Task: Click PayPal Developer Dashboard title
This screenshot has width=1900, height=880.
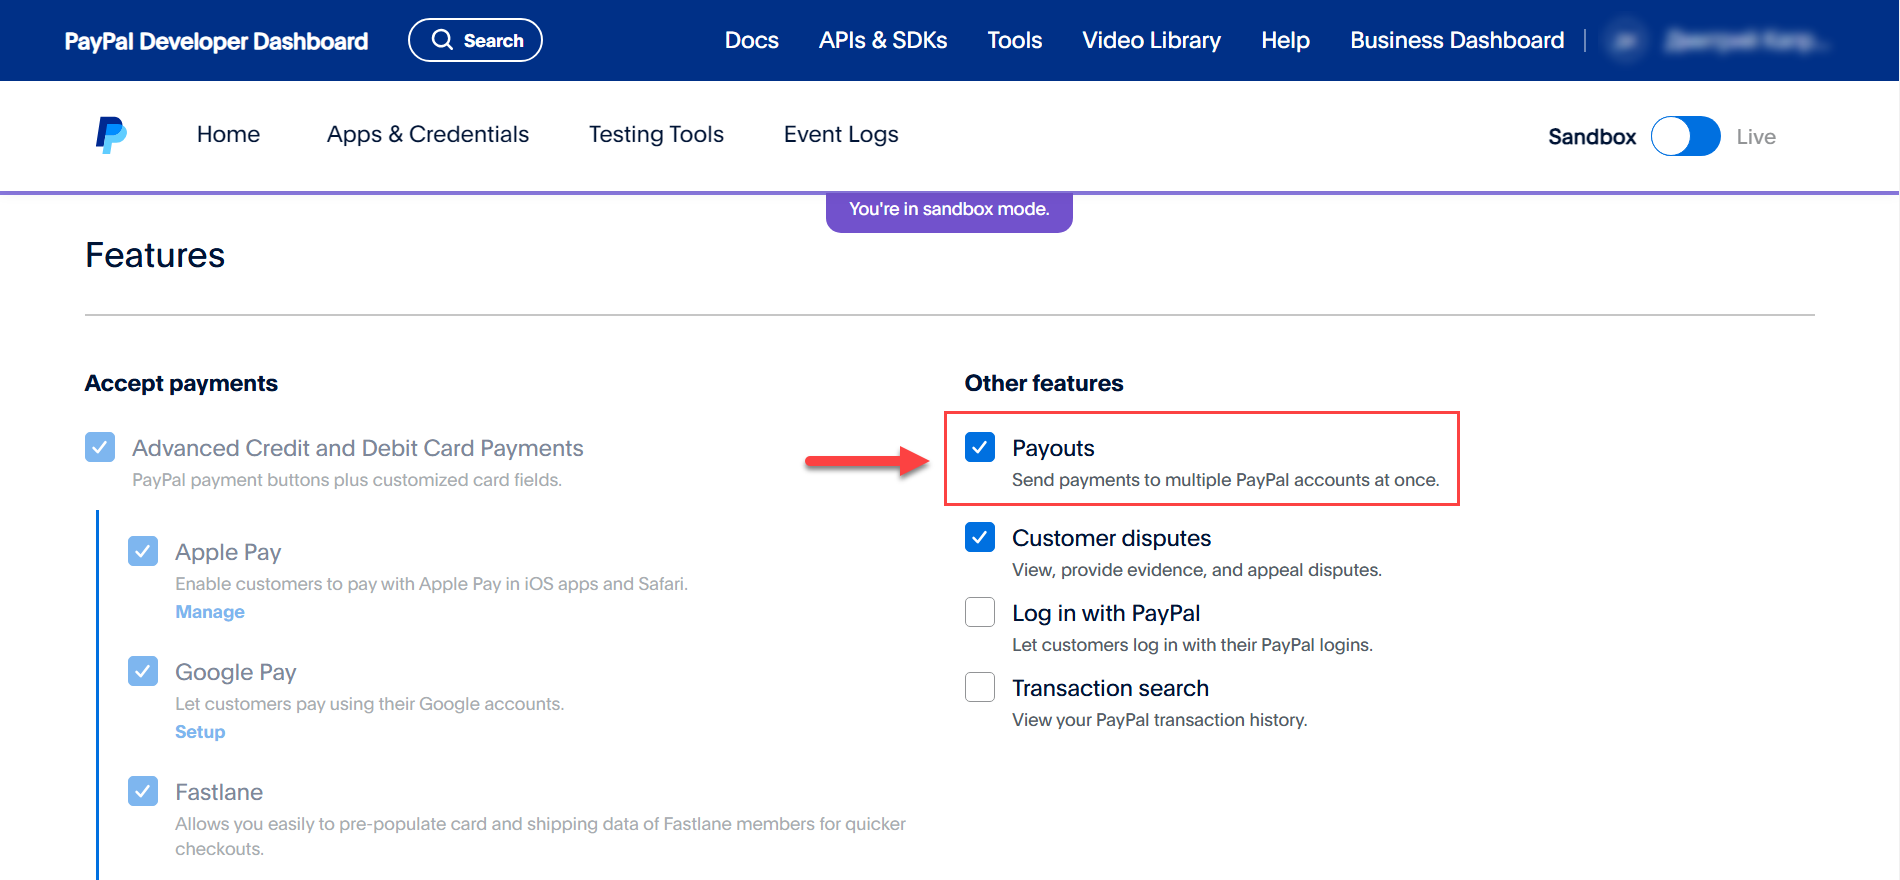Action: 216,41
